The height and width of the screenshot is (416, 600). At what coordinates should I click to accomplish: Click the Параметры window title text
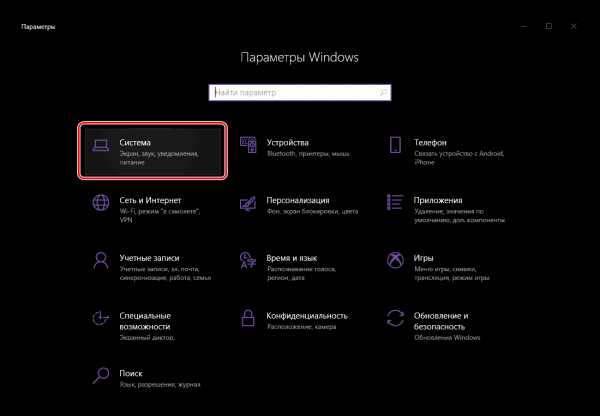(x=38, y=27)
